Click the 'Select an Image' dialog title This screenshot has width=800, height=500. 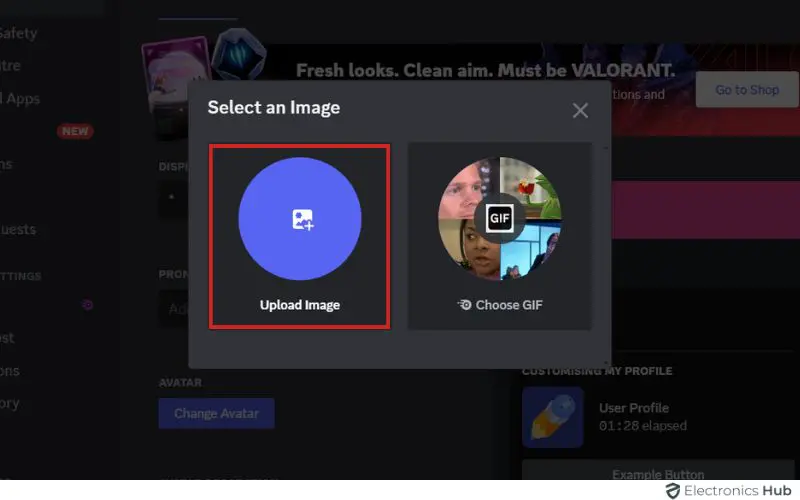(273, 108)
